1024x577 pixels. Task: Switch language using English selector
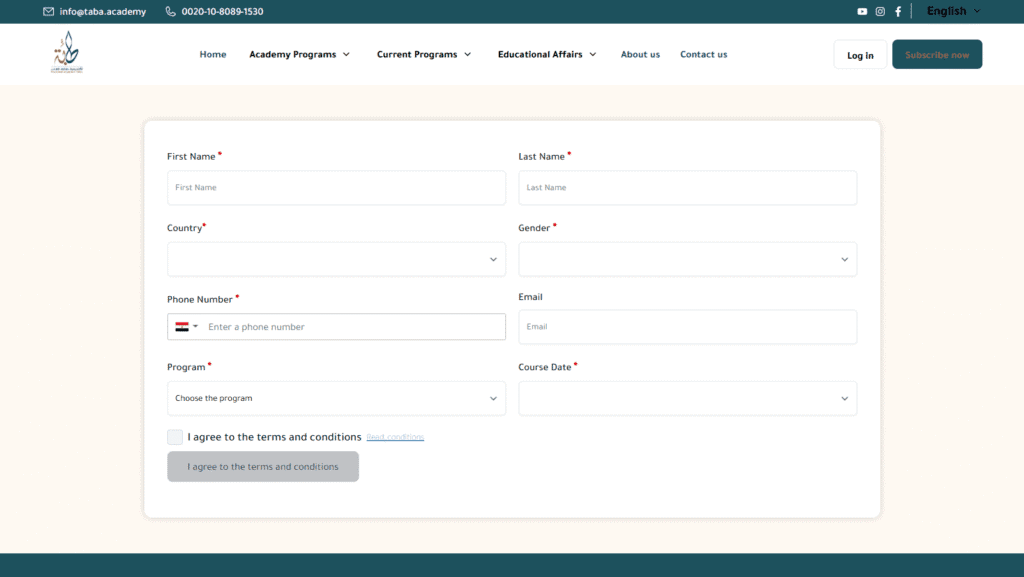pos(953,12)
